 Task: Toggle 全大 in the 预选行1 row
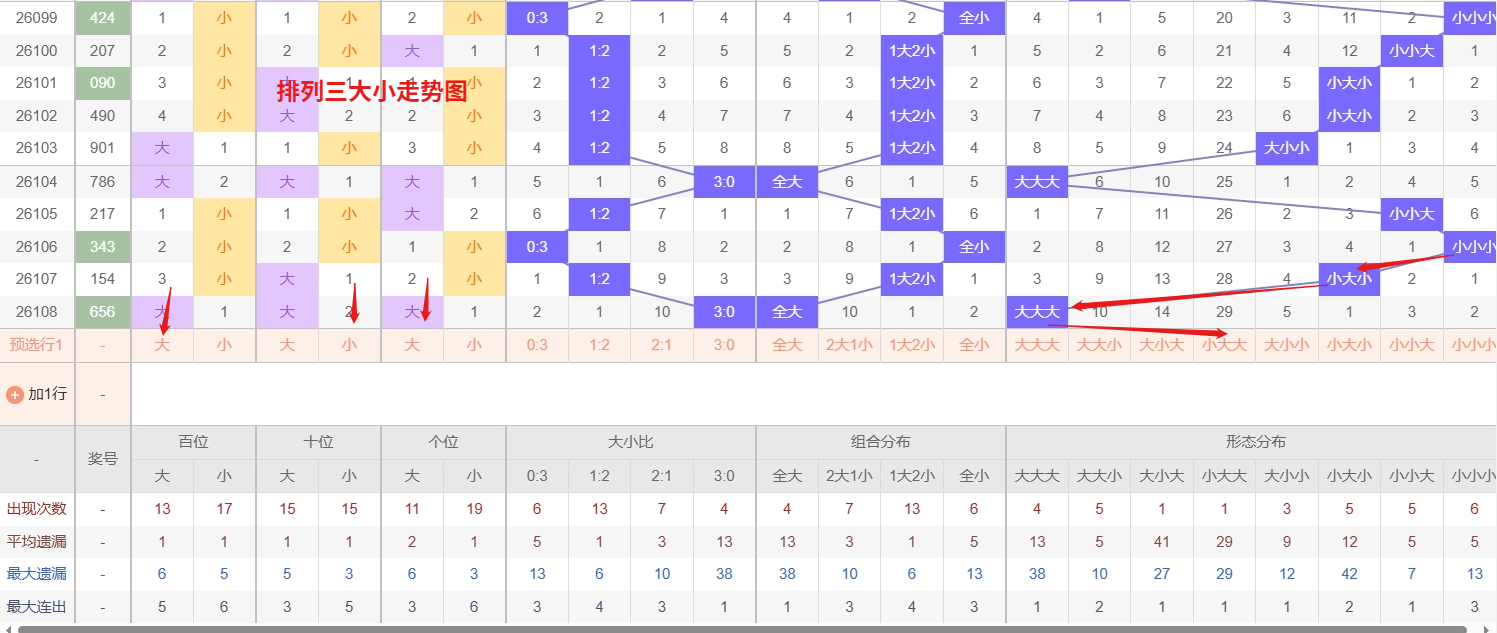click(787, 345)
